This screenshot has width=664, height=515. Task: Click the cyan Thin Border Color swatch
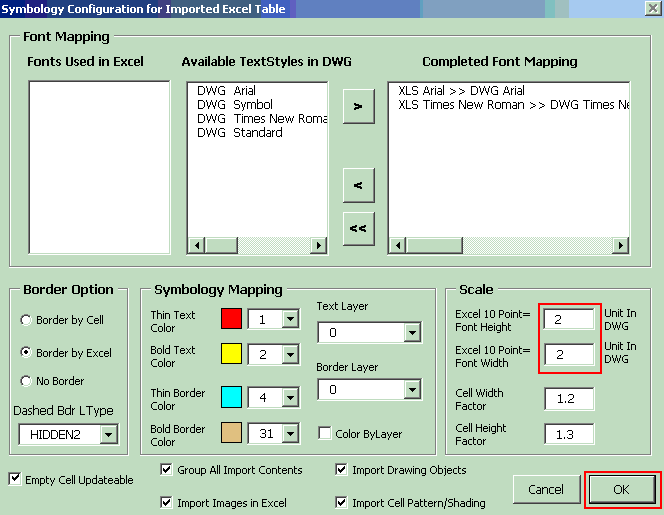[x=231, y=397]
